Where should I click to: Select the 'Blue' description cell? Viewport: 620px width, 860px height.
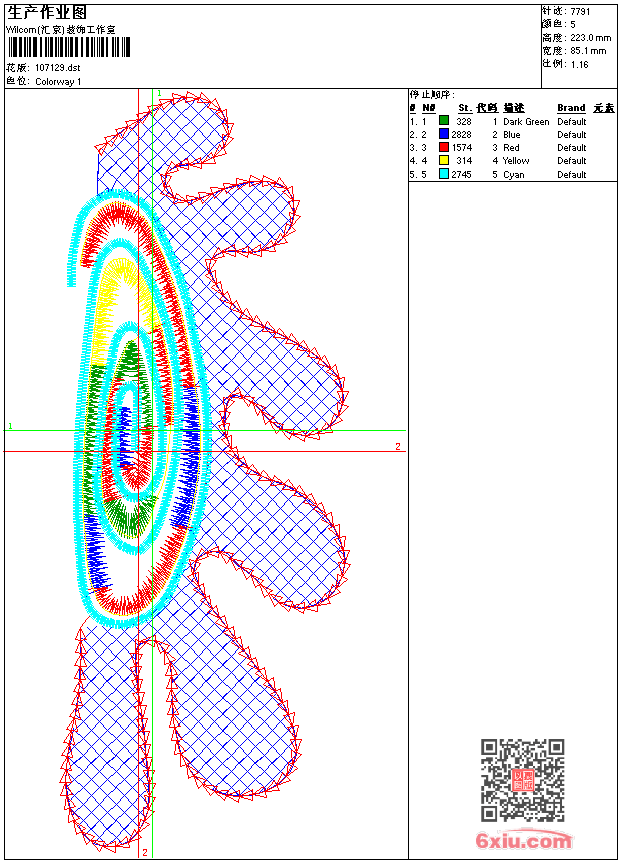[511, 134]
